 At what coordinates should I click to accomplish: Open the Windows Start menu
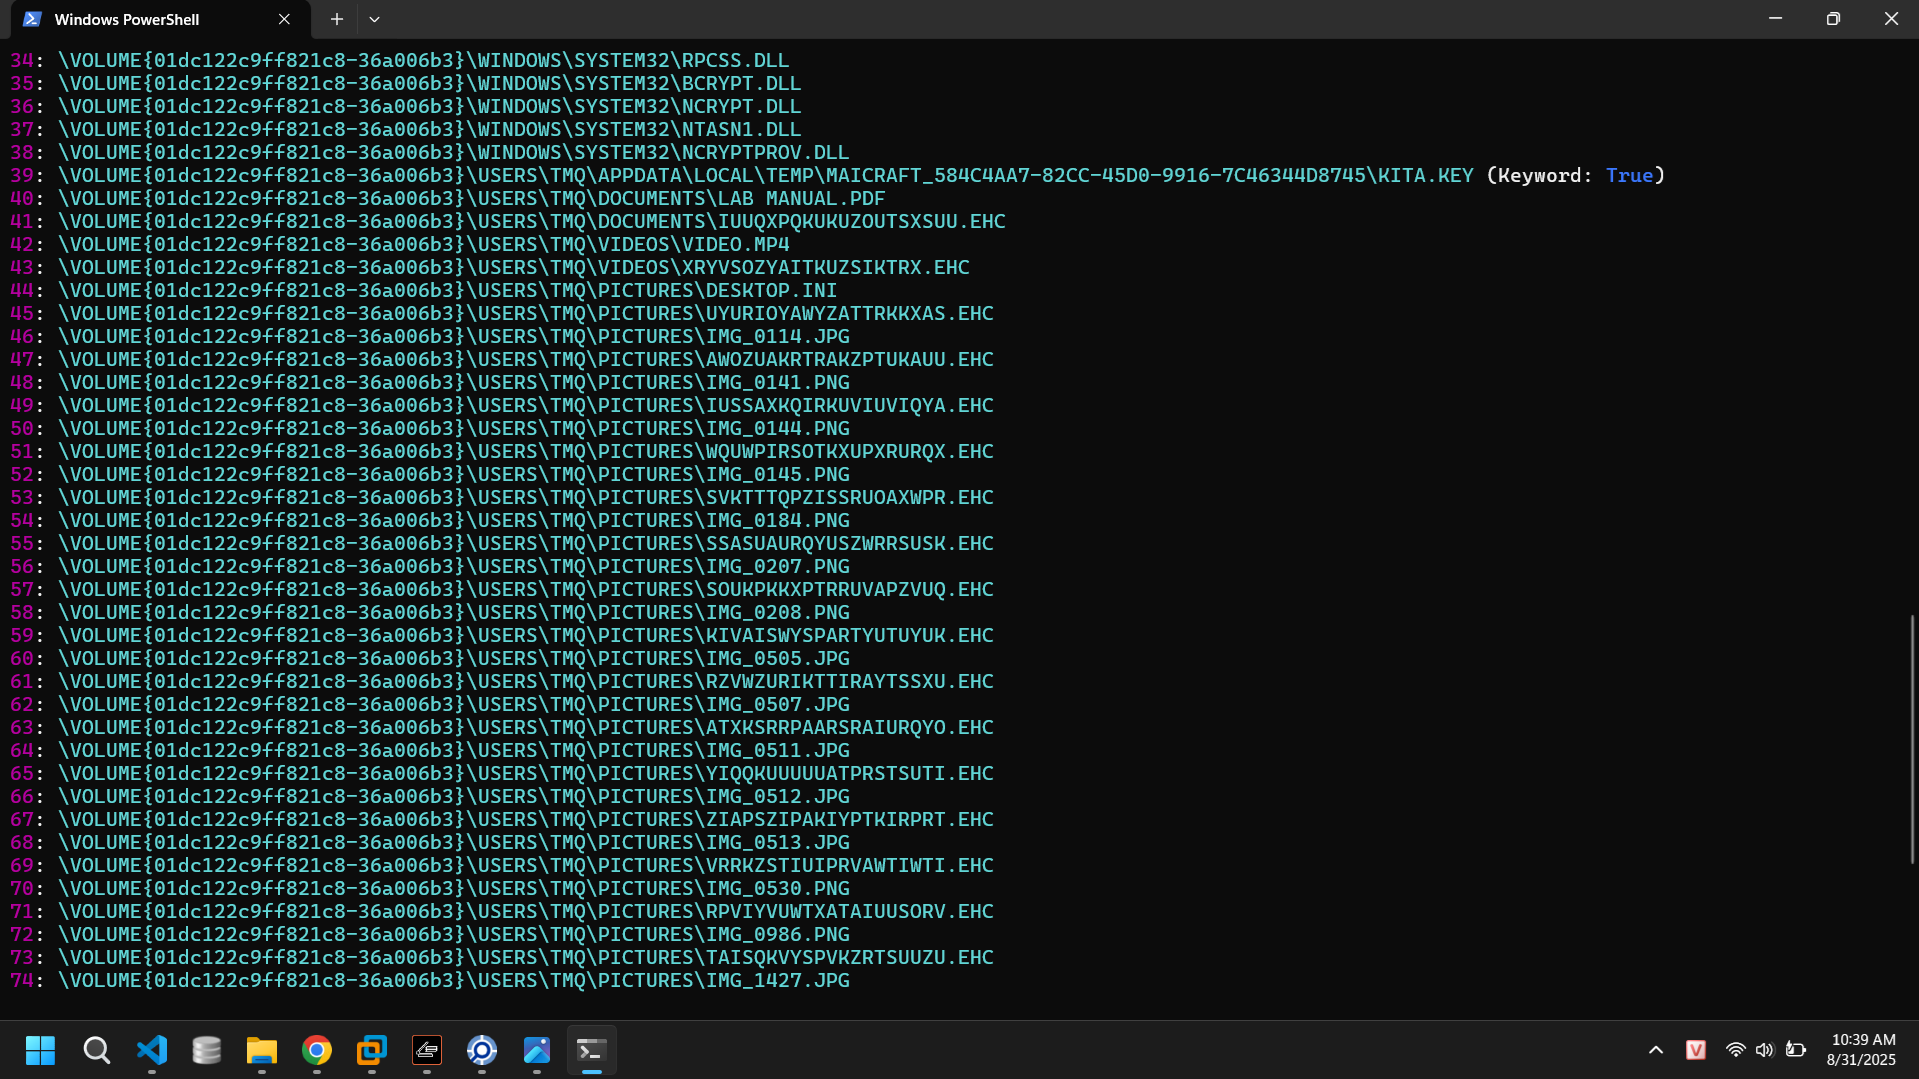(41, 1050)
